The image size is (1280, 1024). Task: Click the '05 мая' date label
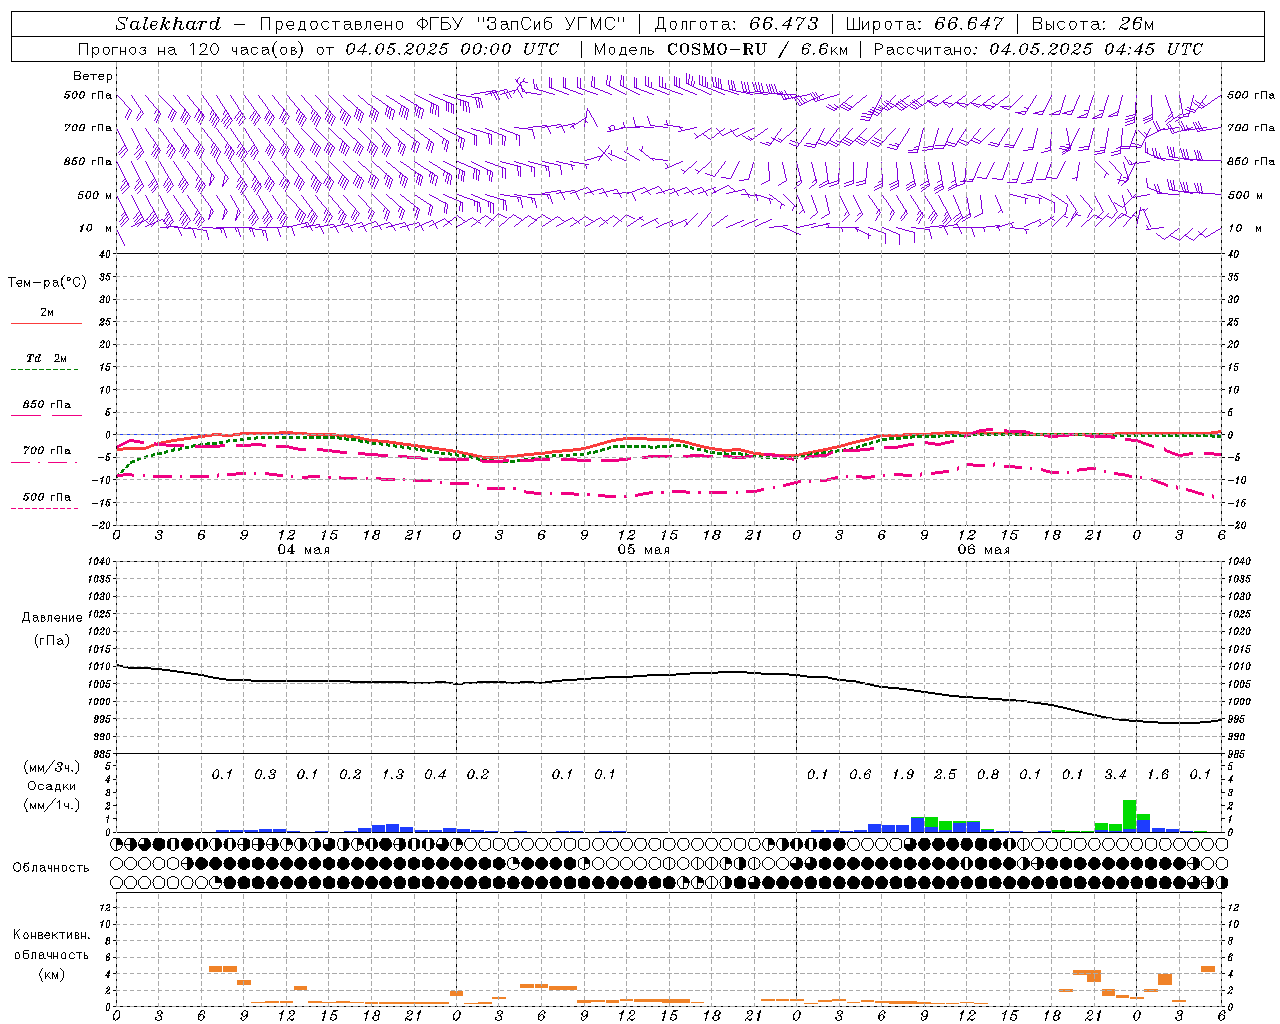coord(644,549)
